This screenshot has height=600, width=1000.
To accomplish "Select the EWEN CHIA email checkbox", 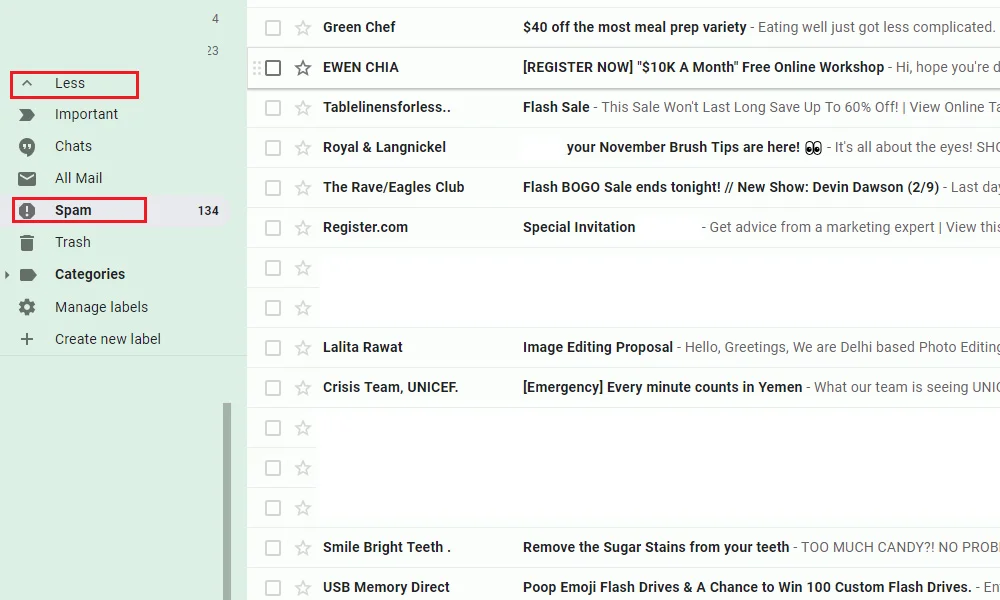I will pos(273,68).
